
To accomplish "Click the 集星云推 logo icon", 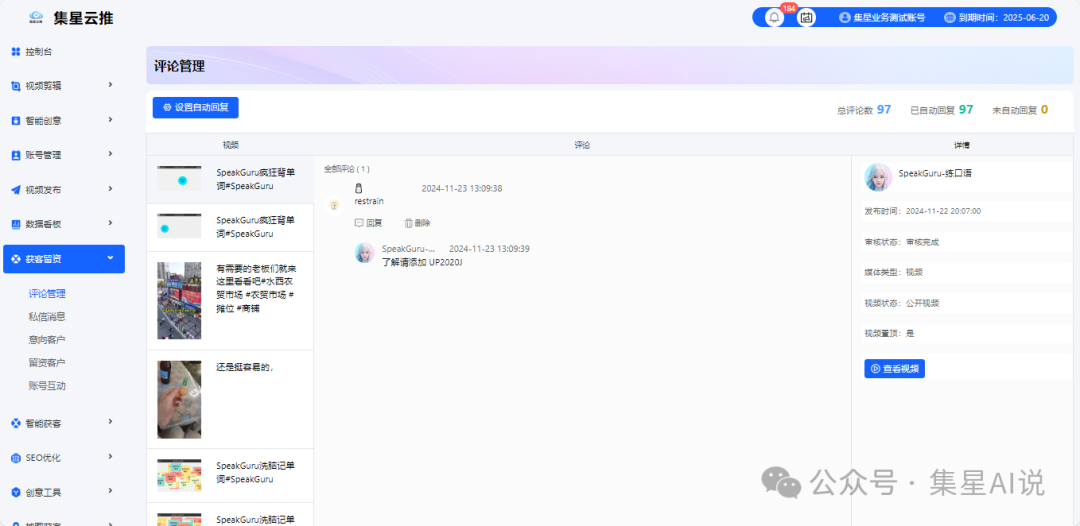I will point(37,17).
